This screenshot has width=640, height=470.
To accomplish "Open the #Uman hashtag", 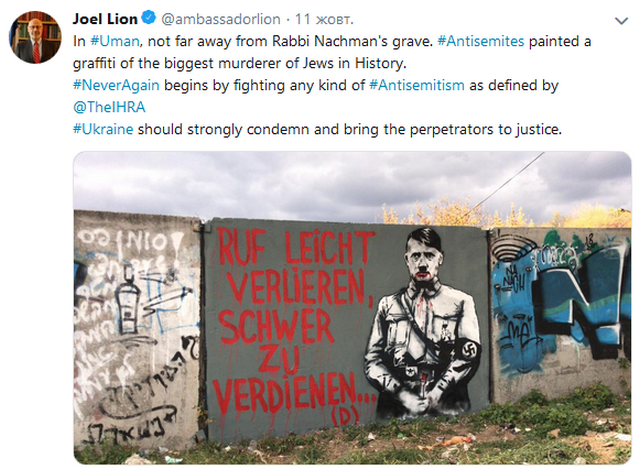I will 111,41.
